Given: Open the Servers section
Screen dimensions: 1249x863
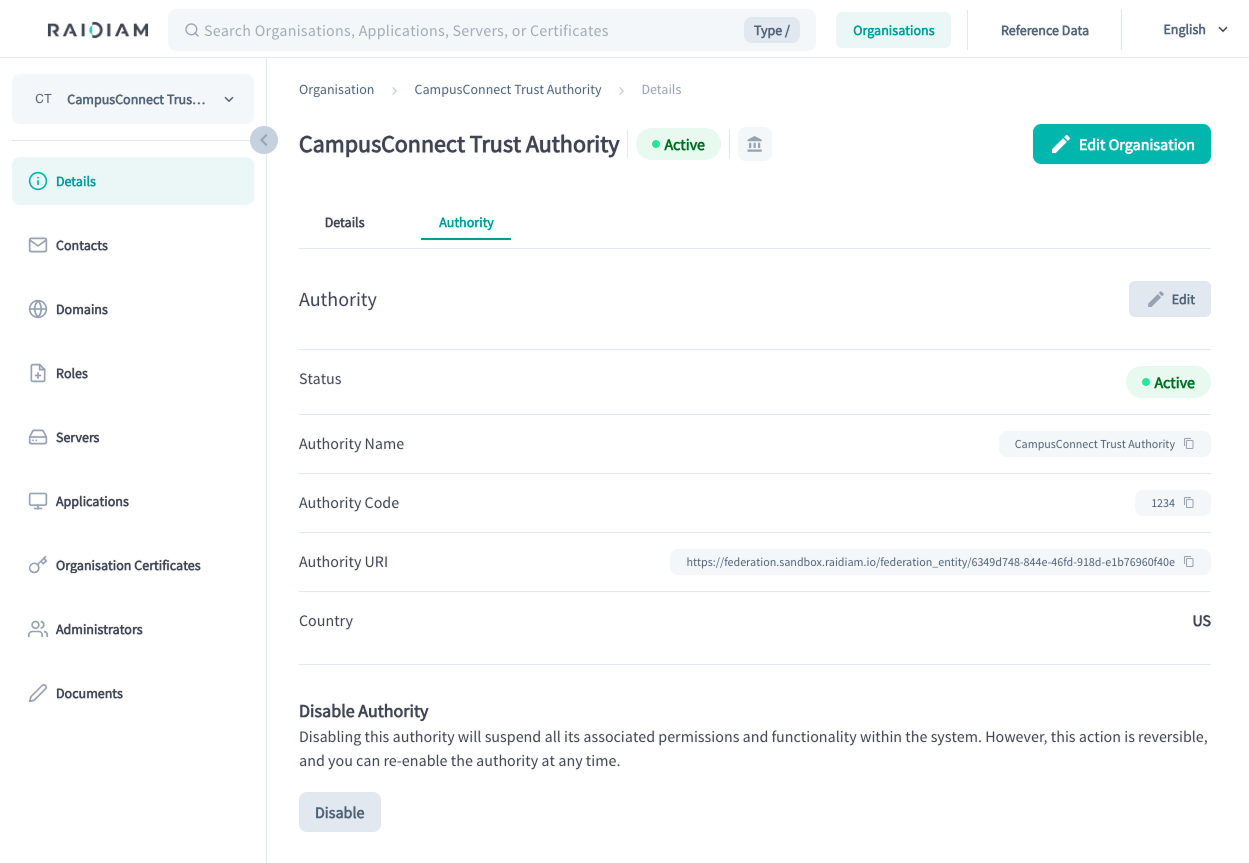Looking at the screenshot, I should coord(78,437).
